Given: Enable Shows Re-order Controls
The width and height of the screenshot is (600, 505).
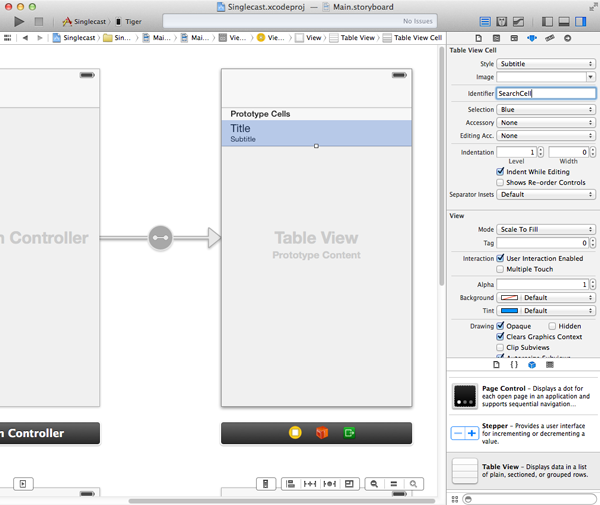Looking at the screenshot, I should coord(500,182).
